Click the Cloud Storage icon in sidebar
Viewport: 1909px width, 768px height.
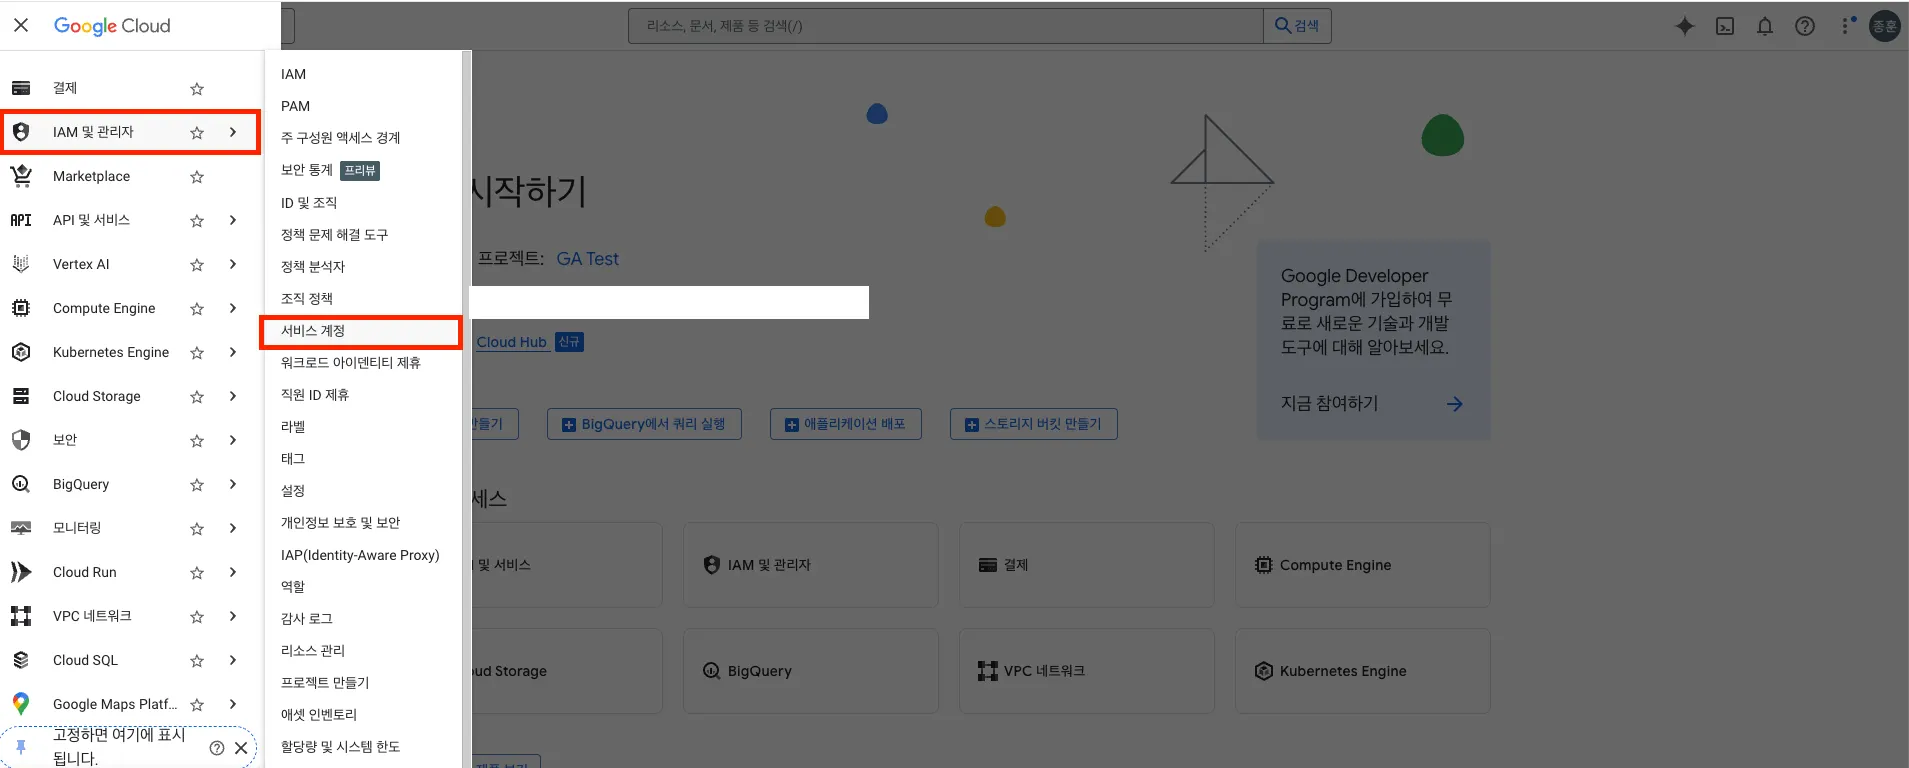tap(21, 396)
